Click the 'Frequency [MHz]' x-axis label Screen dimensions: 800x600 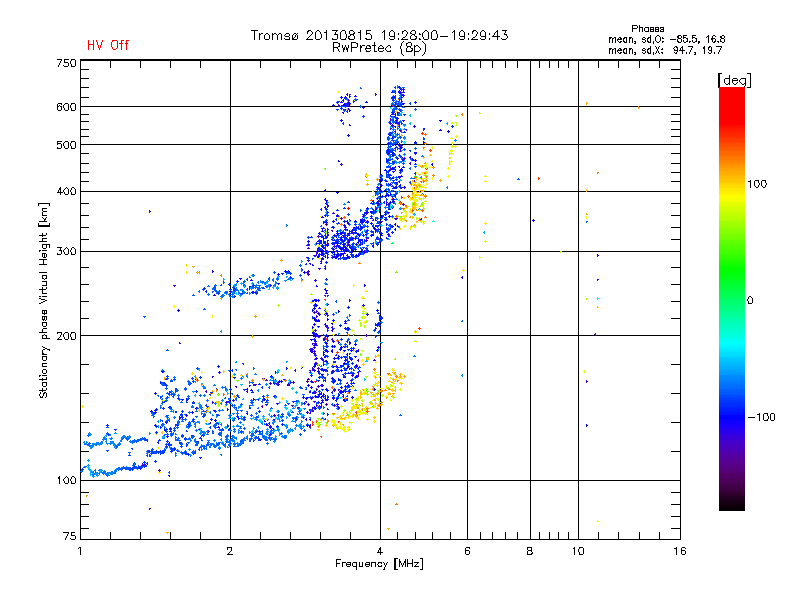[x=379, y=564]
